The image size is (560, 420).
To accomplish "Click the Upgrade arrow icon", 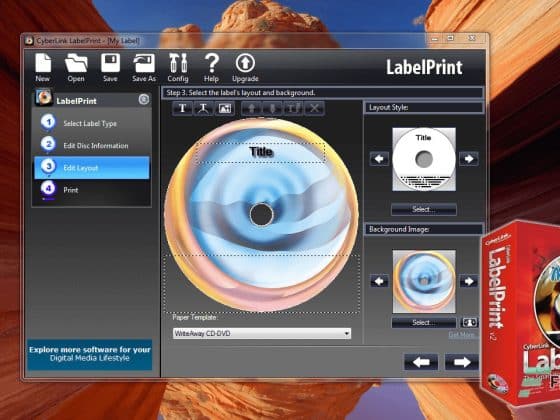I will coord(245,68).
